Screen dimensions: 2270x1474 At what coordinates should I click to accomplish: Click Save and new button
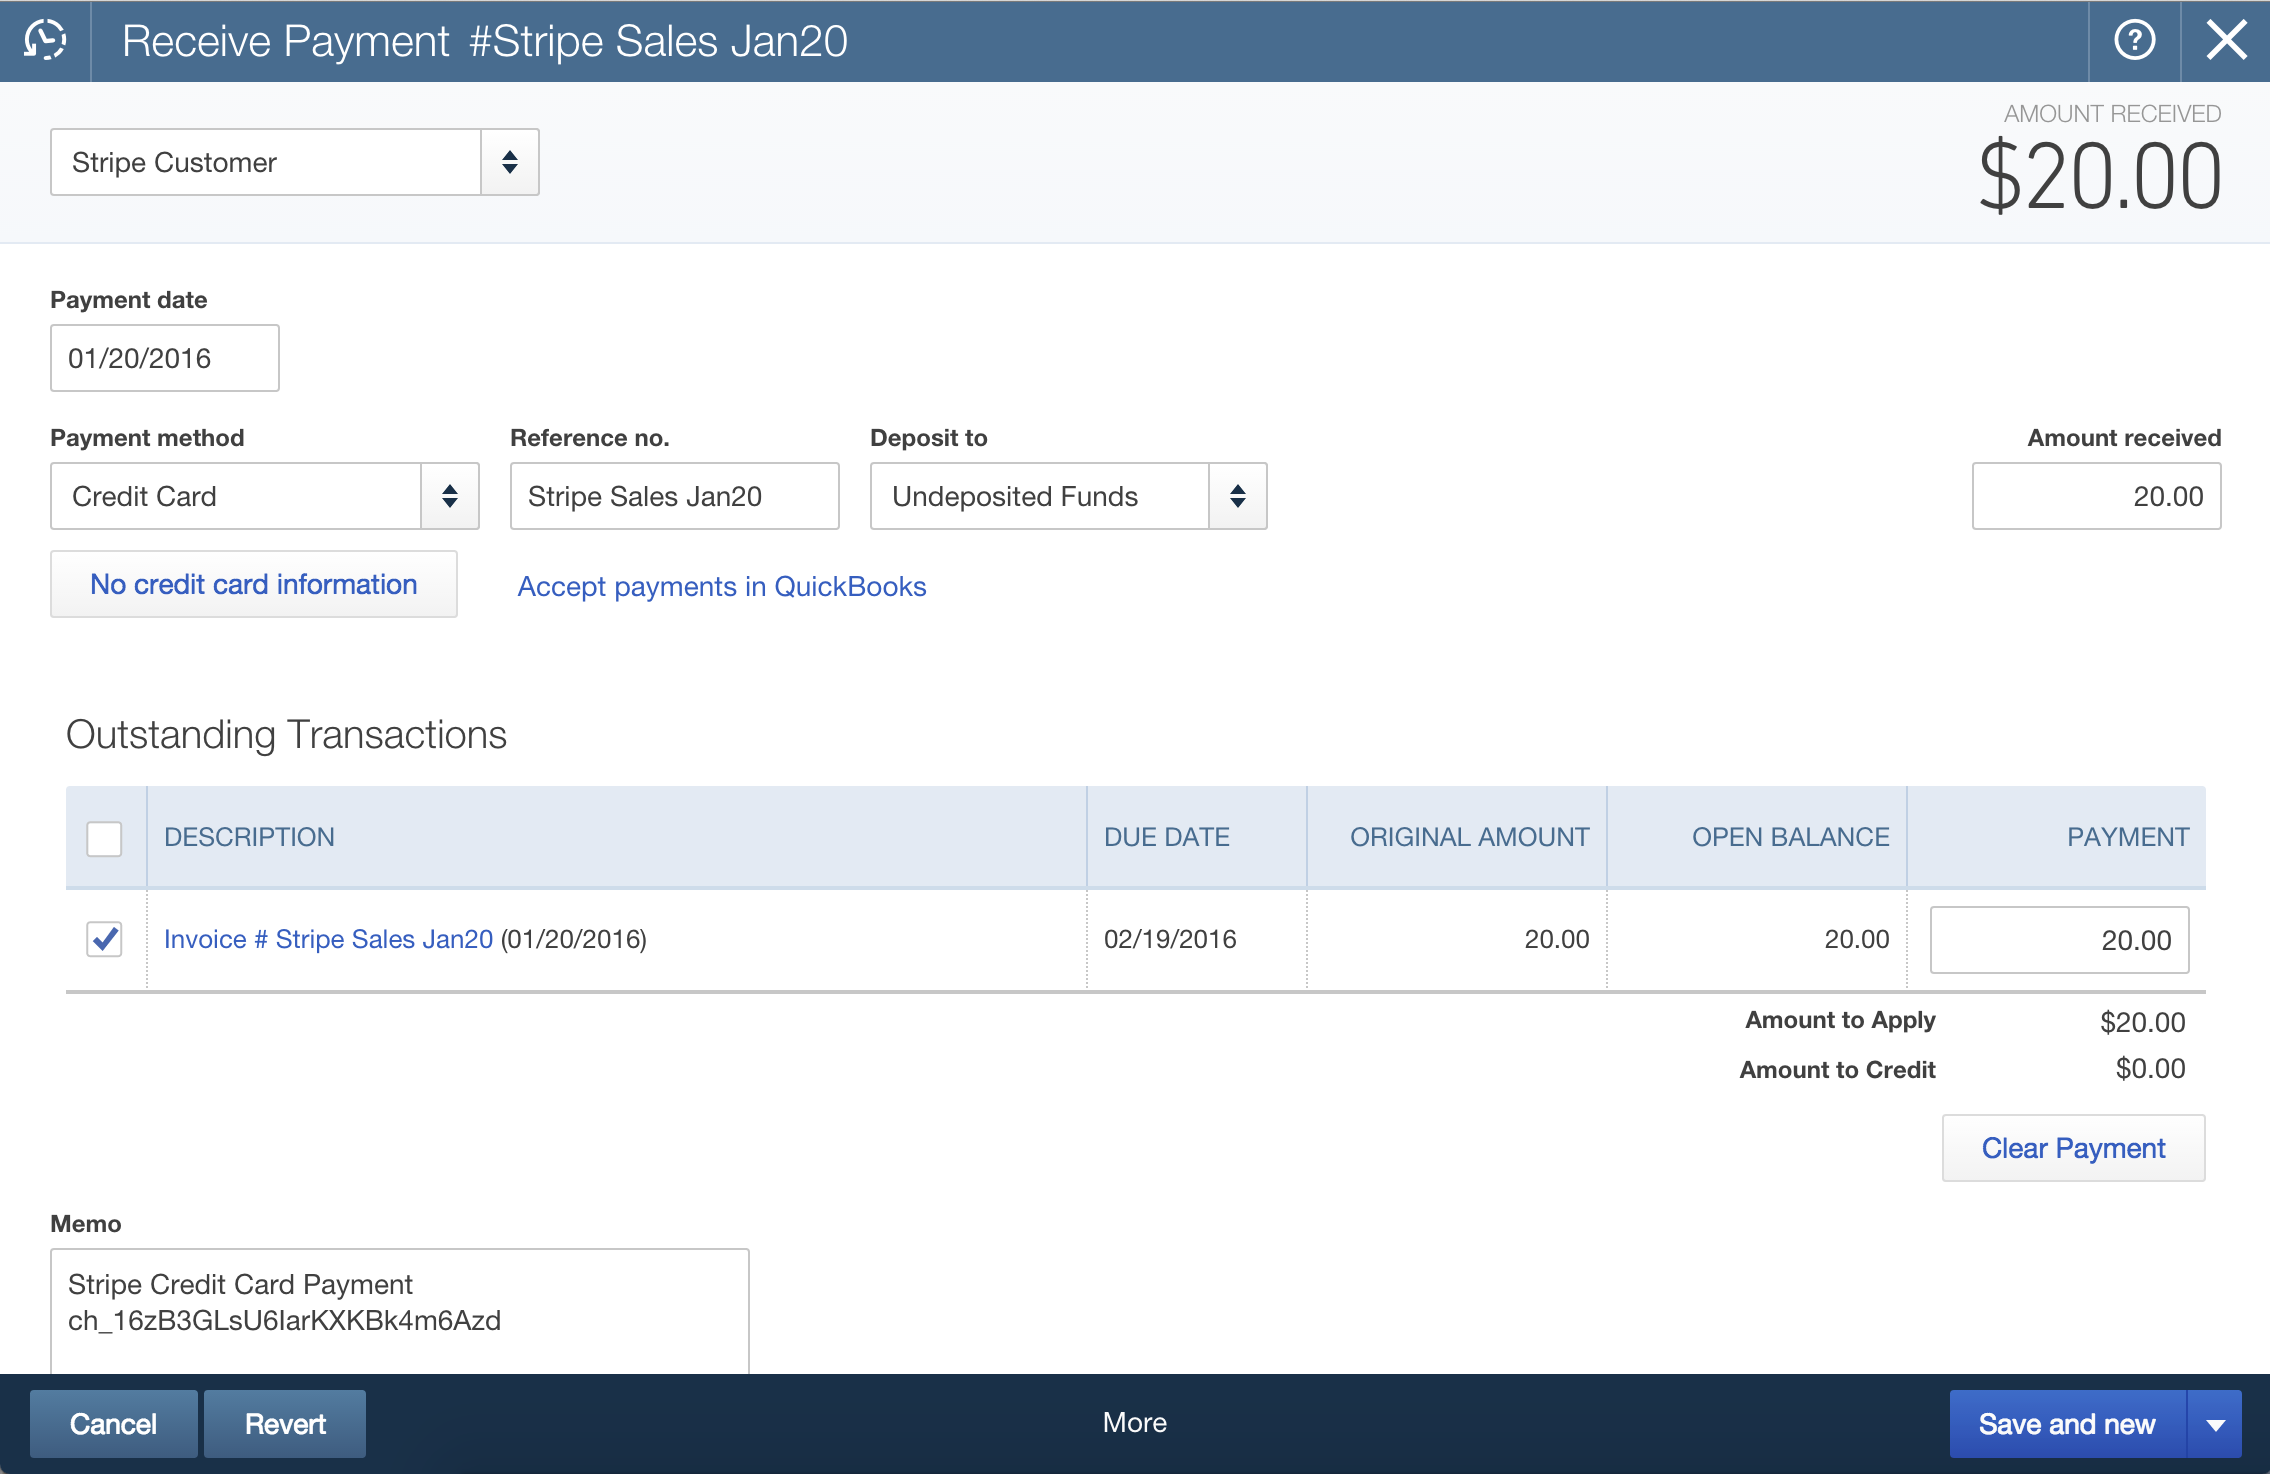2067,1424
